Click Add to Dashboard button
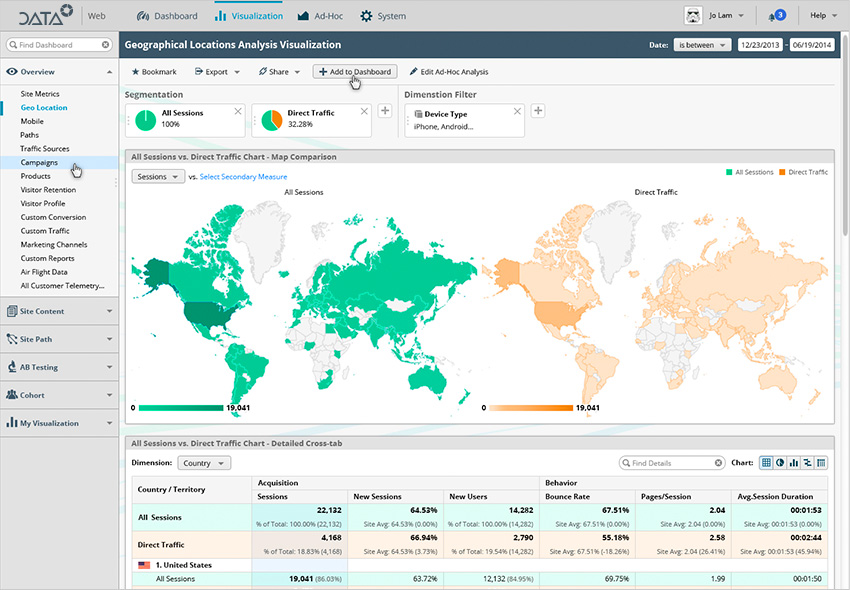The image size is (850, 590). (355, 72)
